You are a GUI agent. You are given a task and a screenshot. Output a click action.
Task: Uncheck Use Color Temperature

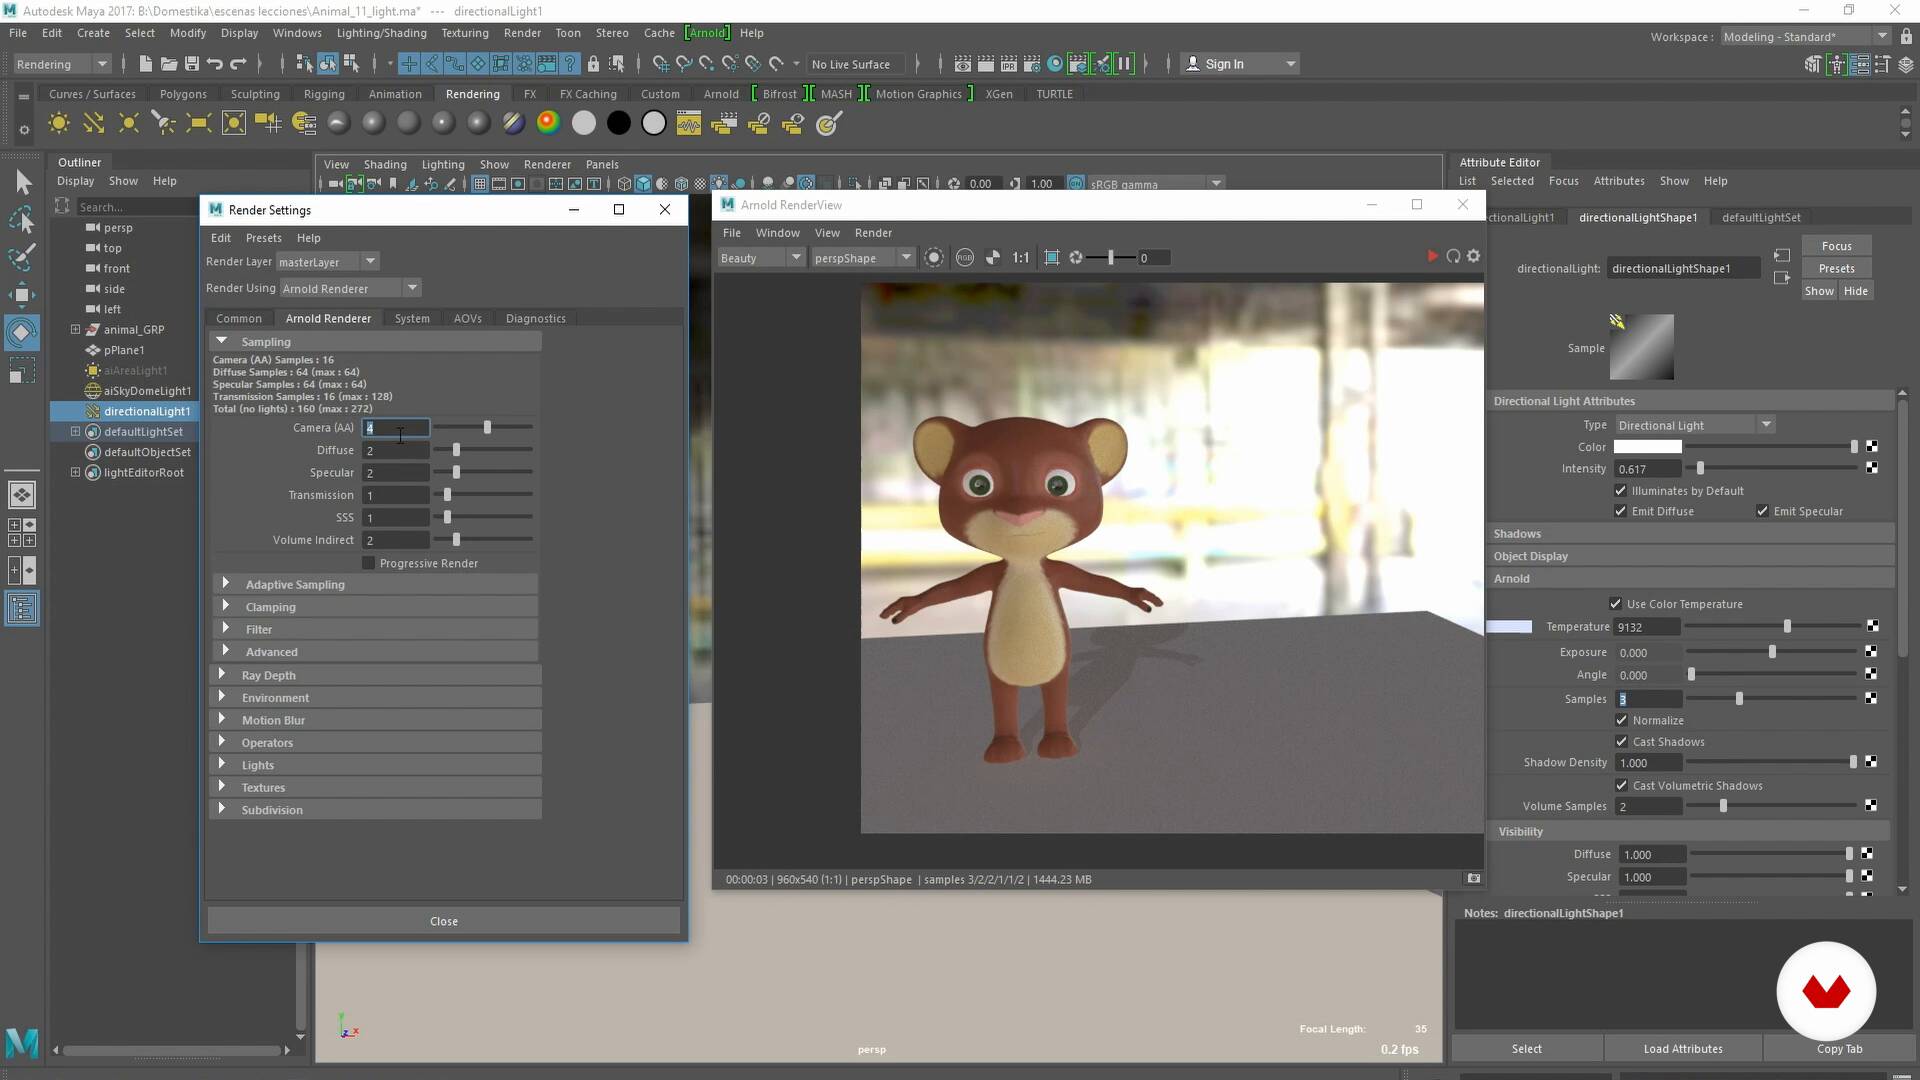pos(1615,604)
